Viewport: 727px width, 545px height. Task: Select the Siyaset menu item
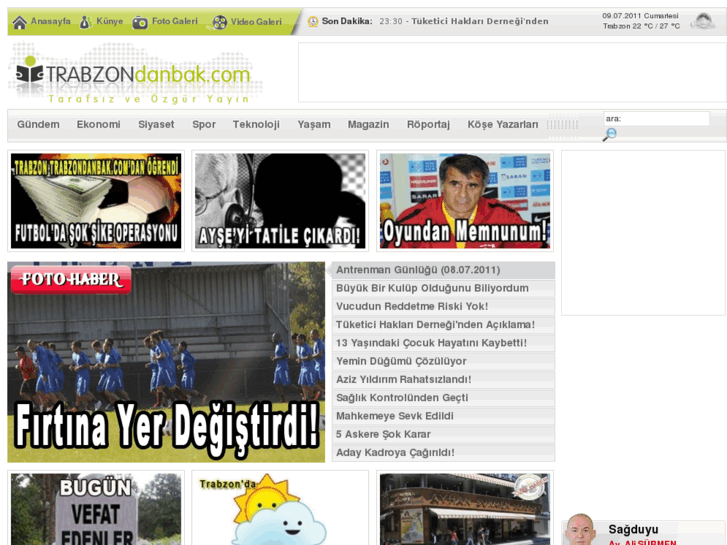[x=156, y=124]
